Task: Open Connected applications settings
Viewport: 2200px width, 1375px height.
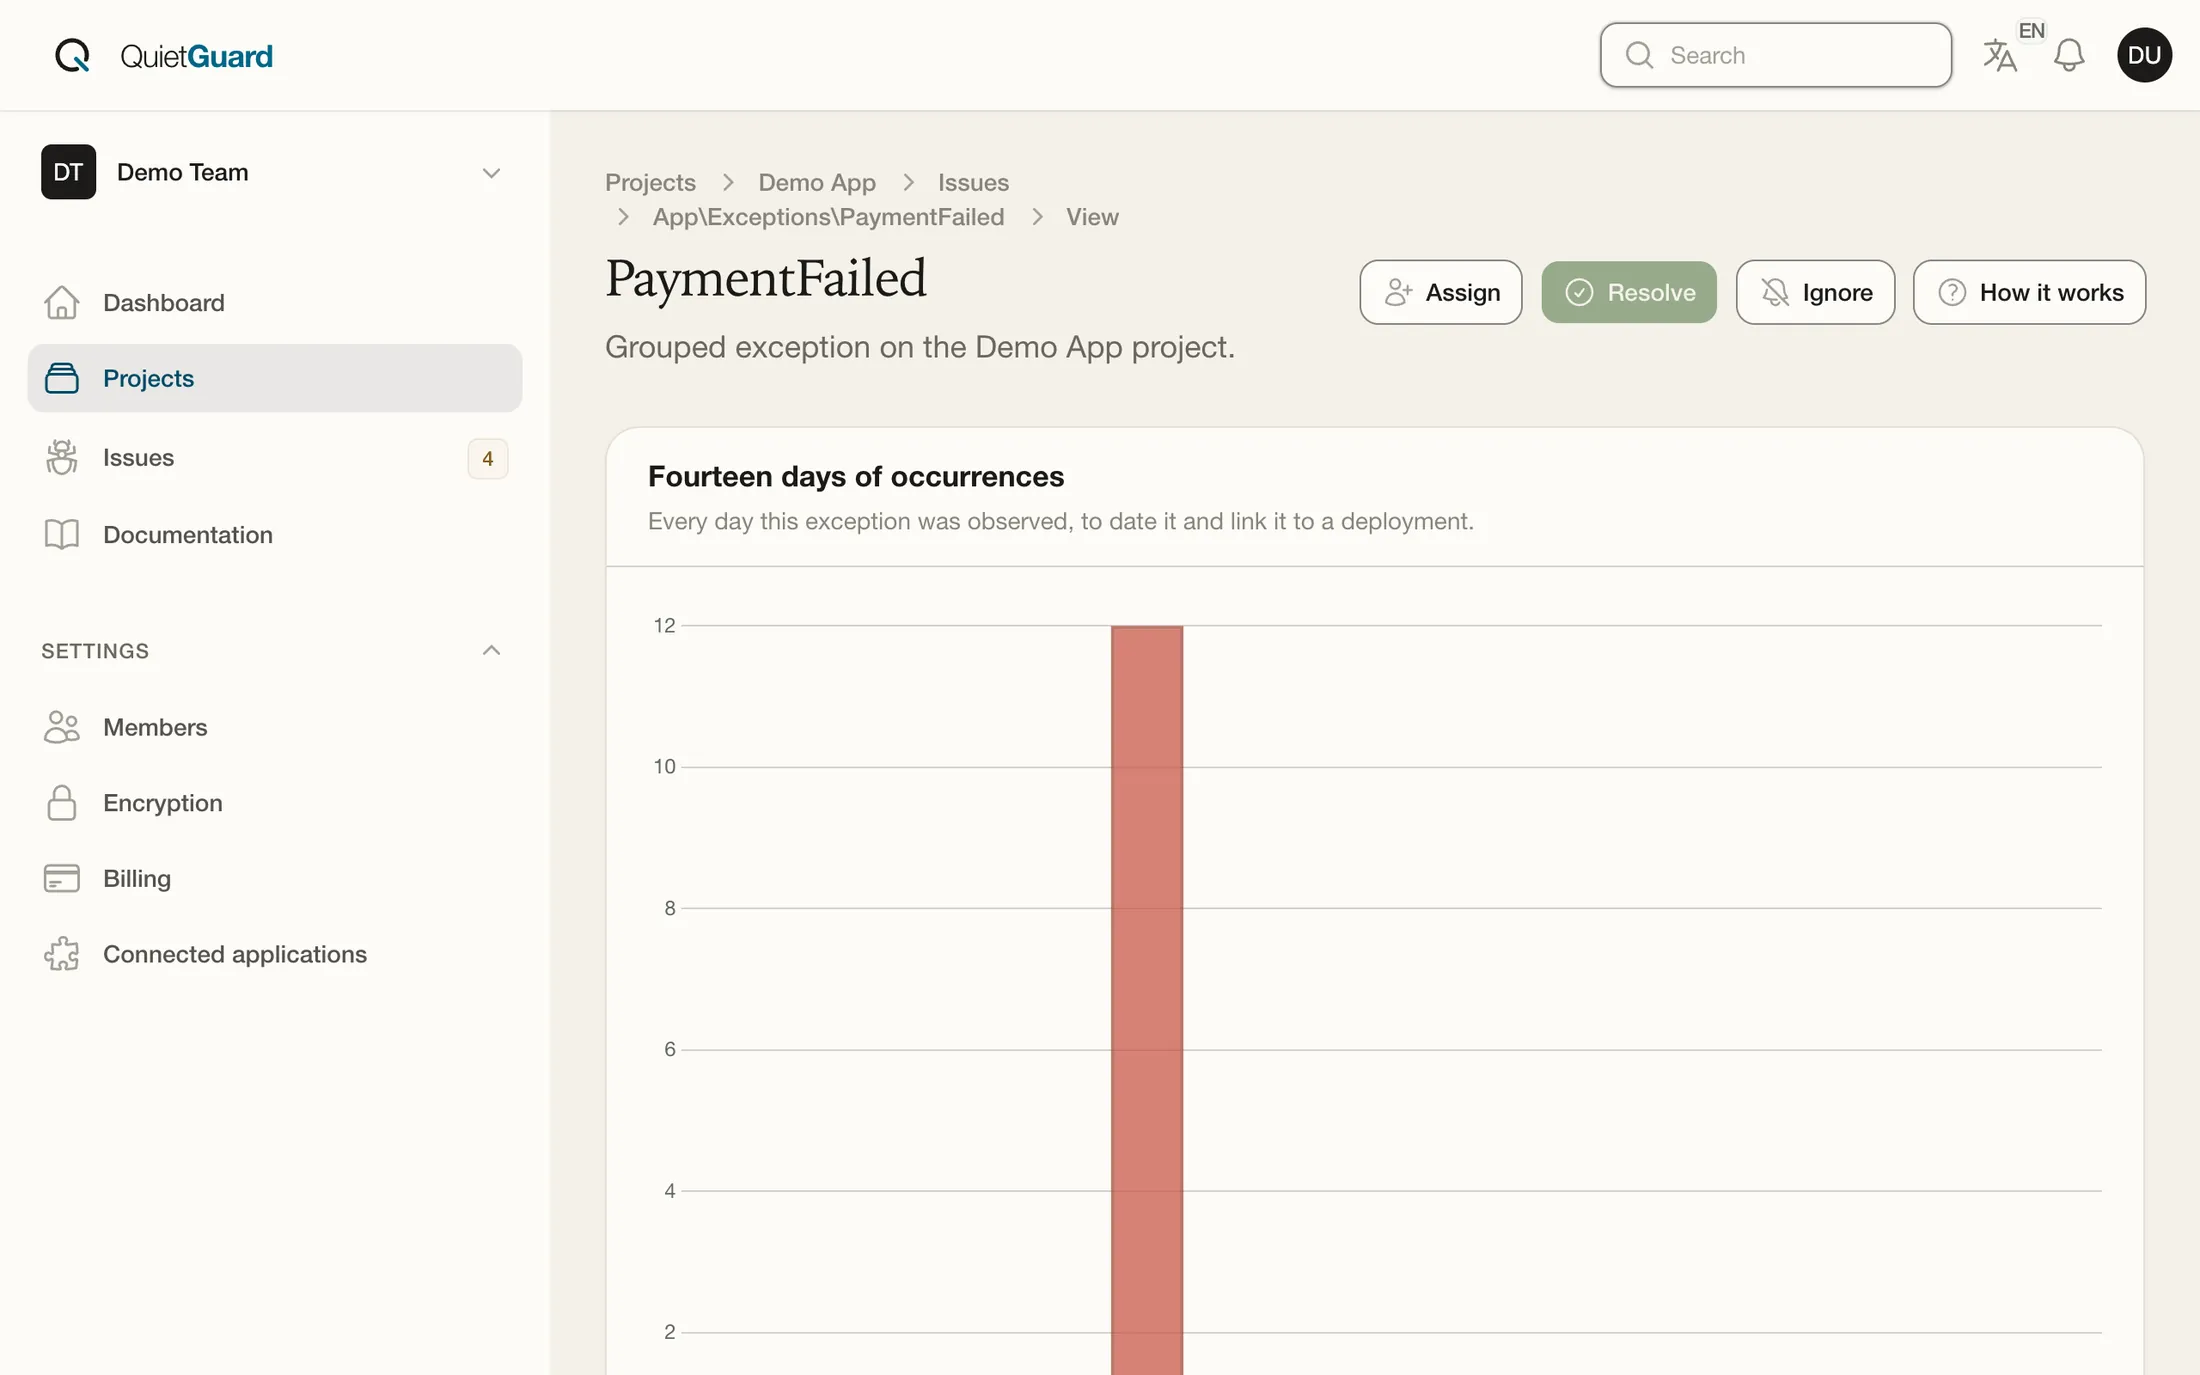Action: [275, 954]
